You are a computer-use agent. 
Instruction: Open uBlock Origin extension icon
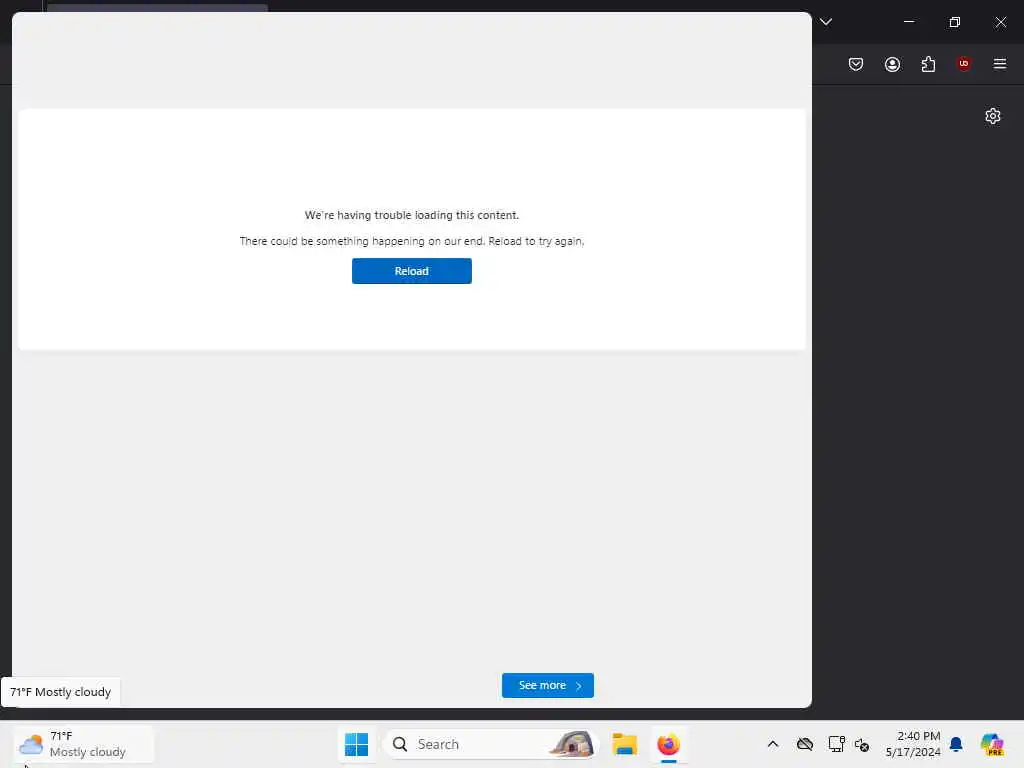[963, 64]
